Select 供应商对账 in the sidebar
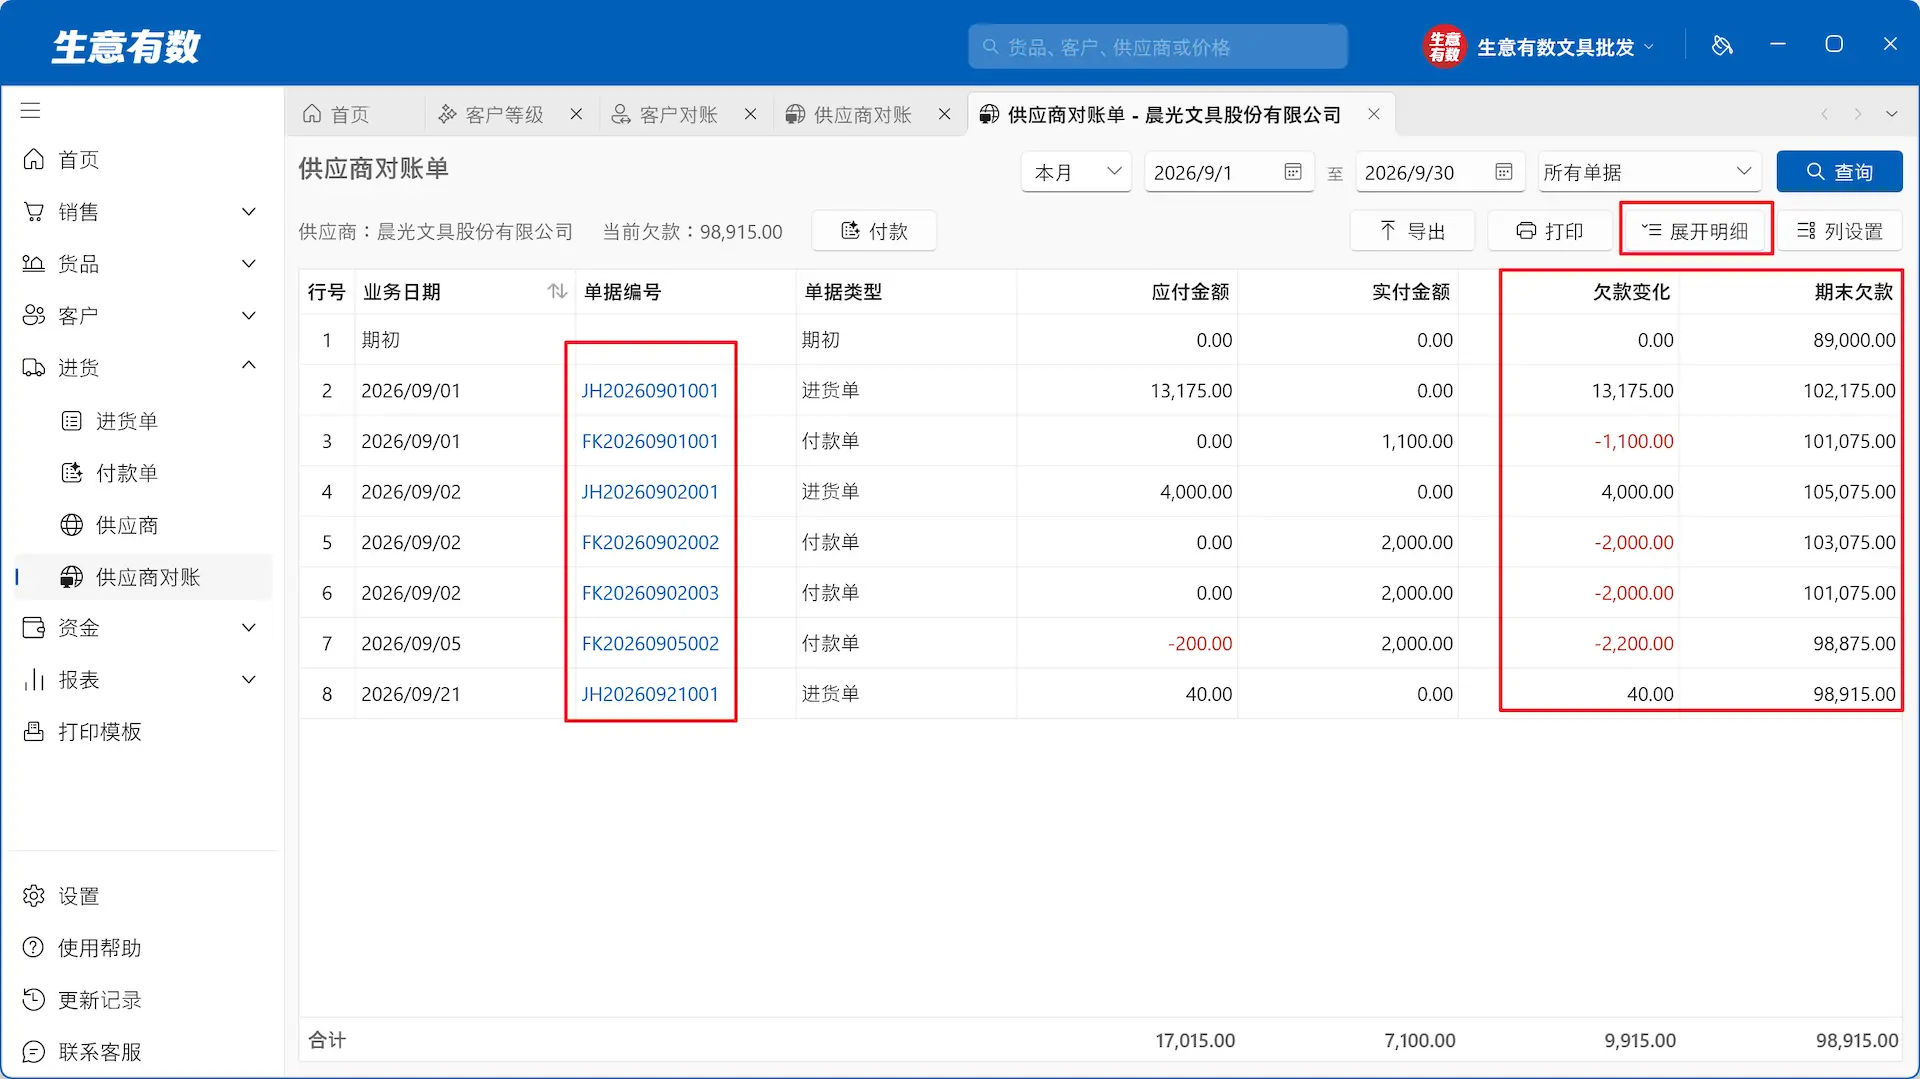1920x1079 pixels. (x=144, y=577)
